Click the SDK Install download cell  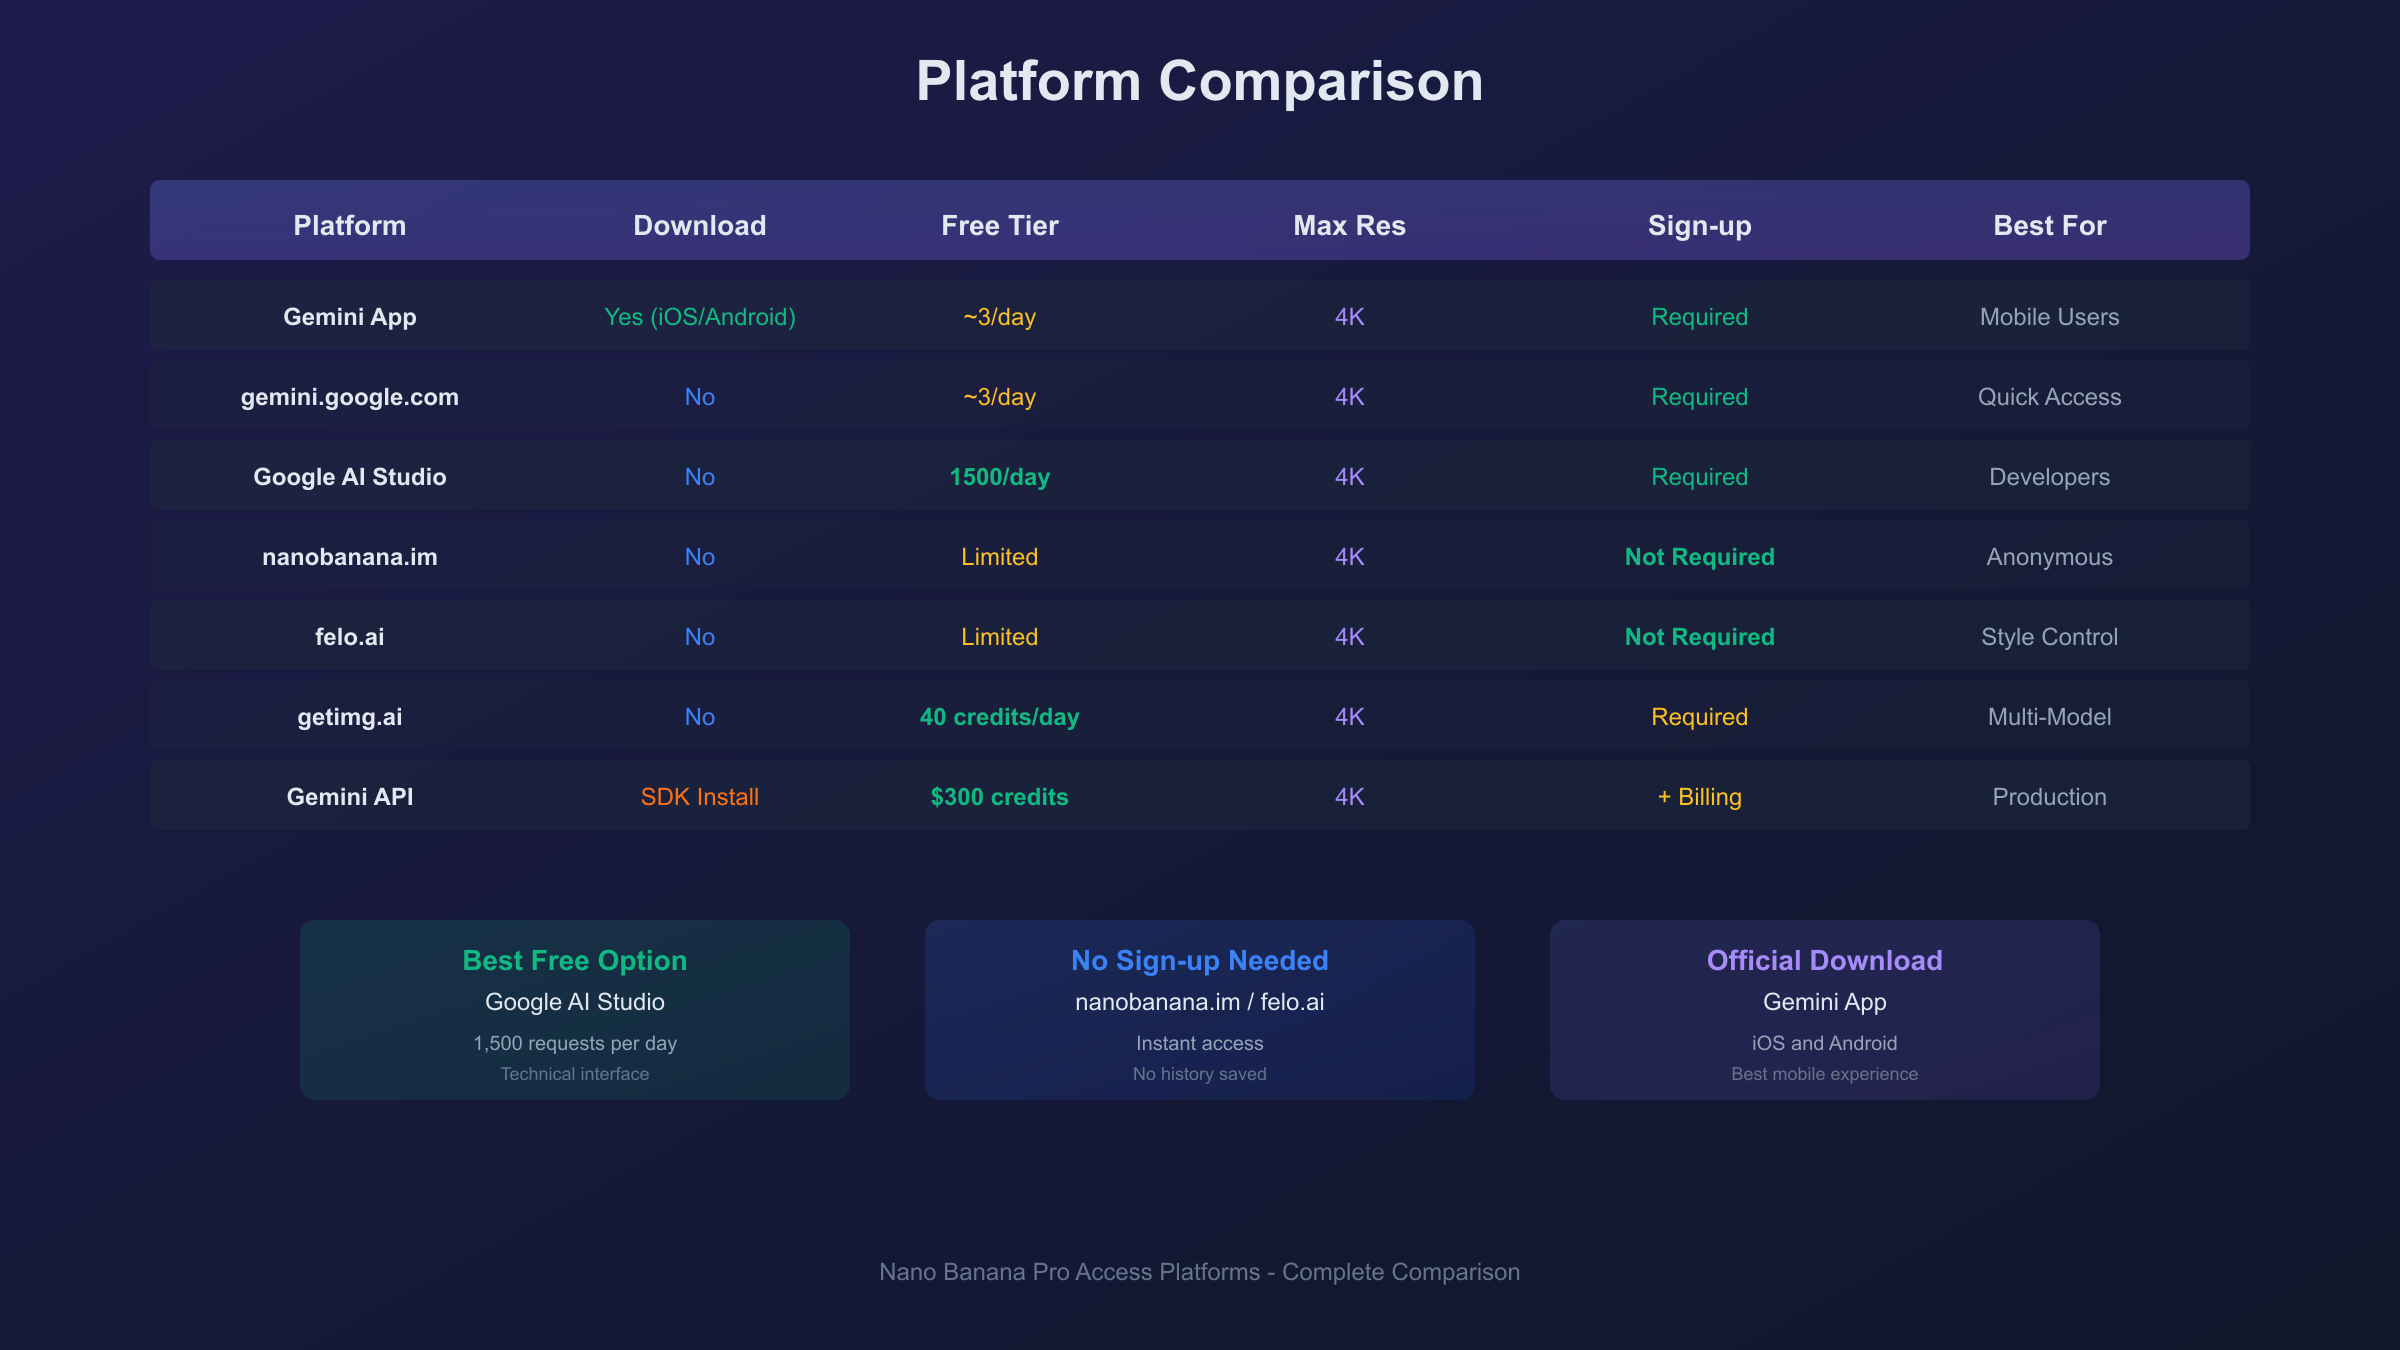[x=699, y=797]
